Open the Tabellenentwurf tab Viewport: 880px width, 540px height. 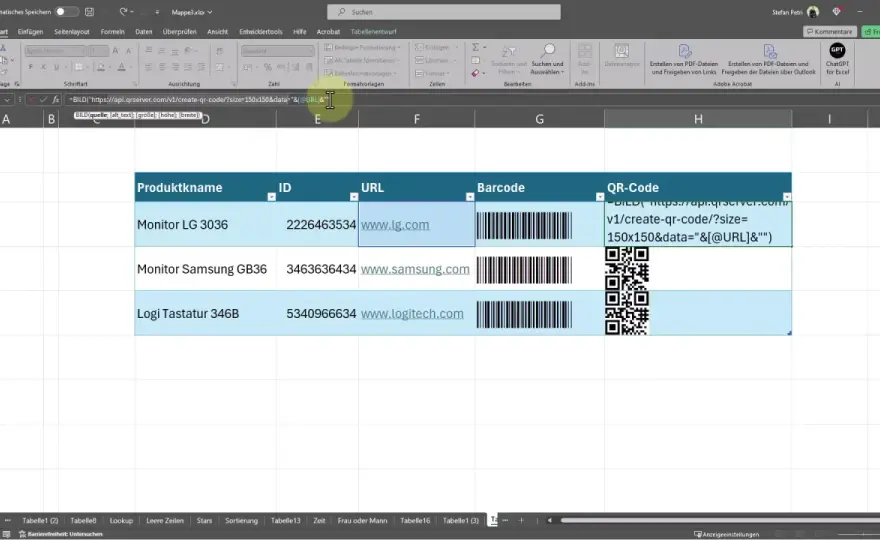(x=373, y=31)
